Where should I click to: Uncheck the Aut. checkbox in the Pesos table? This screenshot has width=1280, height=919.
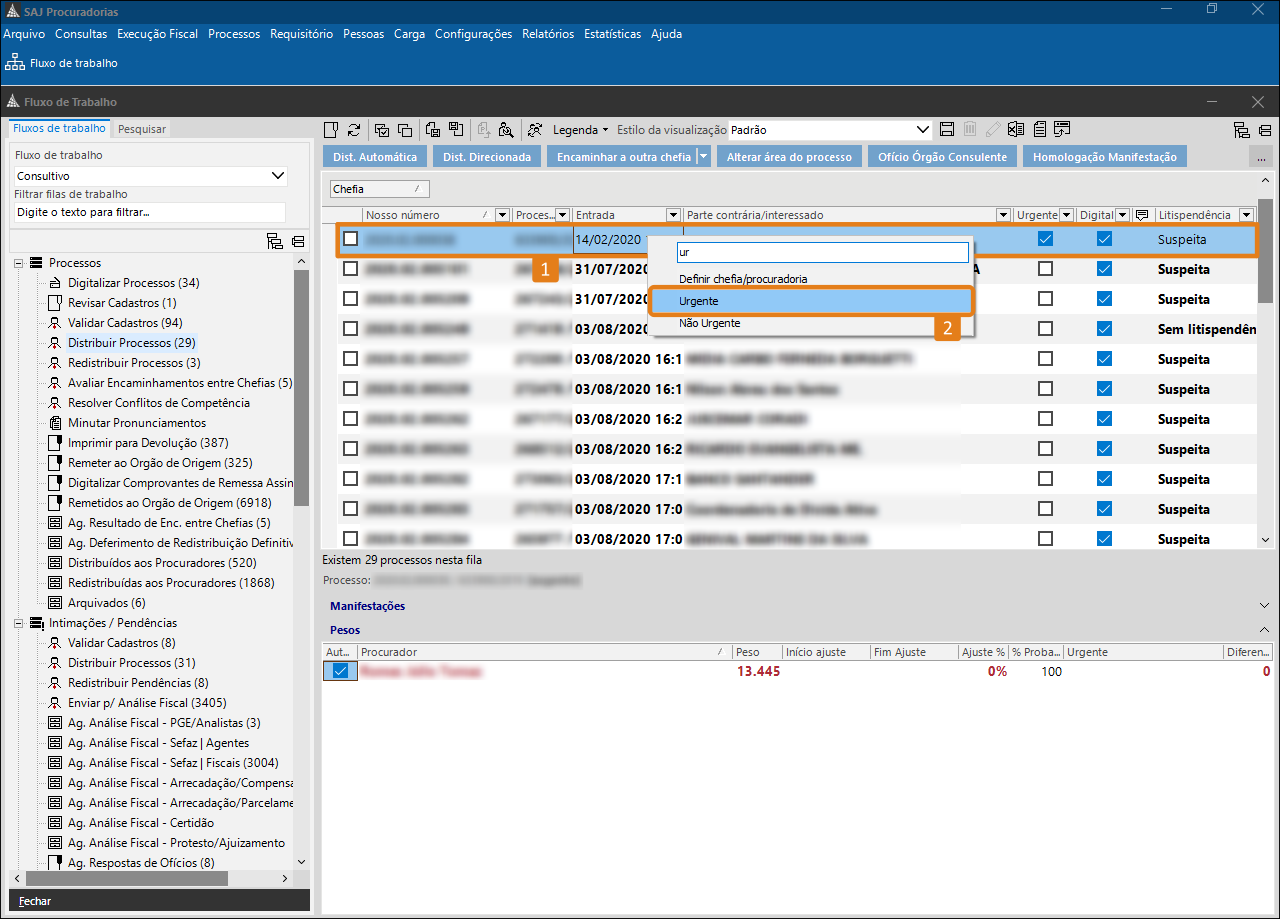tap(341, 671)
